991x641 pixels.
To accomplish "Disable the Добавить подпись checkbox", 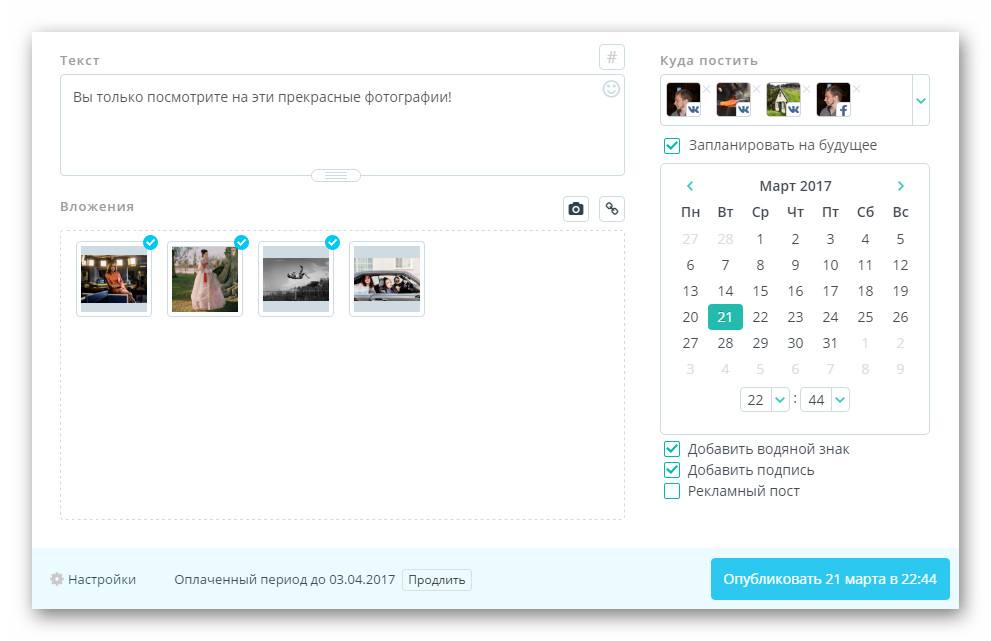I will [x=672, y=470].
